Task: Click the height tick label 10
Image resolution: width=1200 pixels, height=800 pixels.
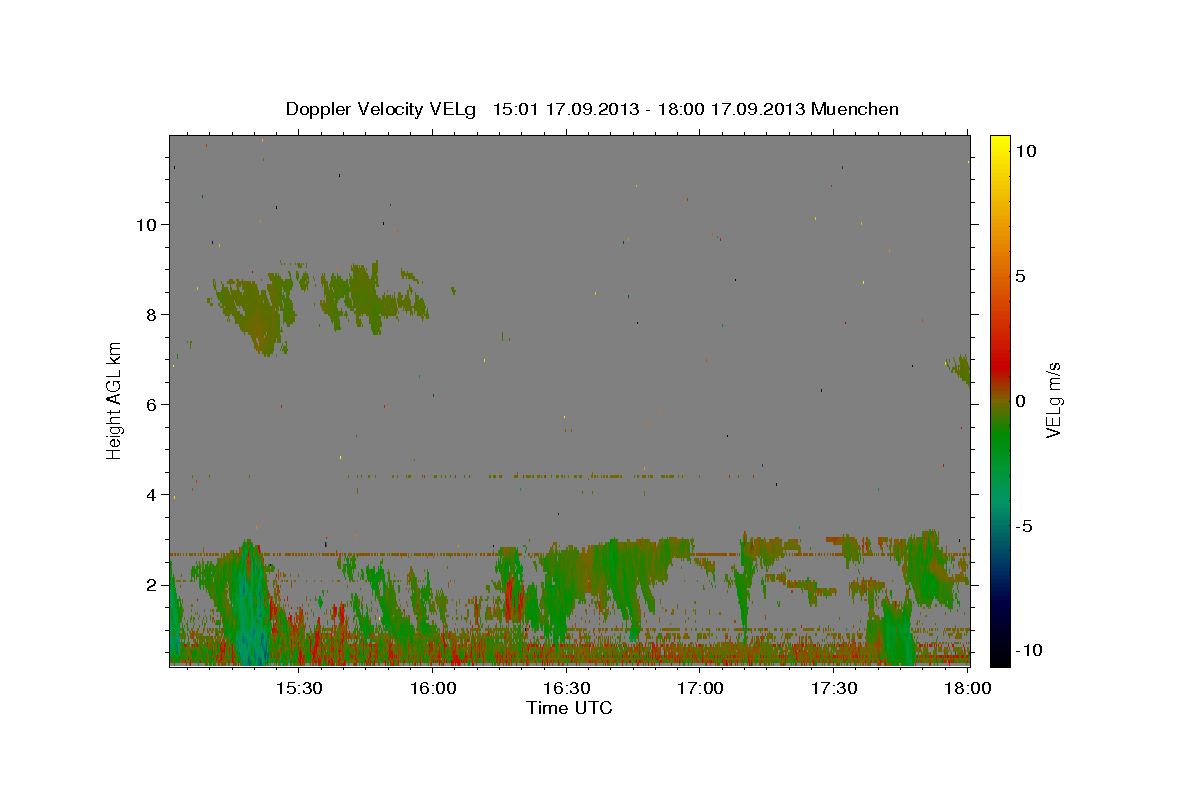Action: [146, 225]
